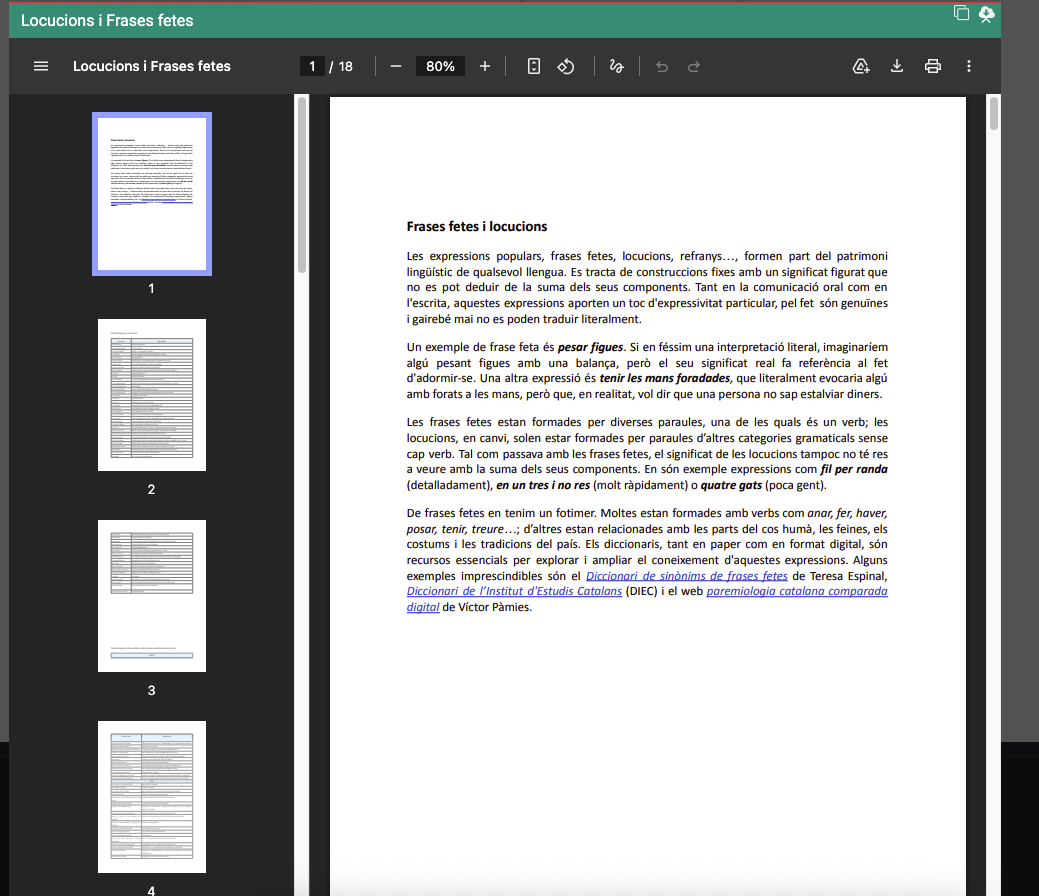Click the redo arrow in toolbar
Screen dimensions: 1039x896
point(694,66)
